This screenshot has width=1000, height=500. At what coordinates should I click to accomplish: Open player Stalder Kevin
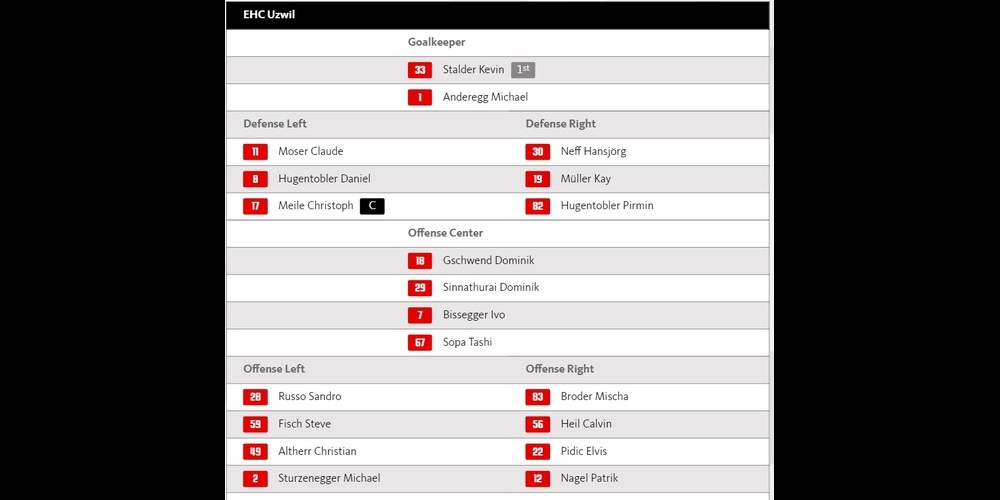[x=473, y=70]
